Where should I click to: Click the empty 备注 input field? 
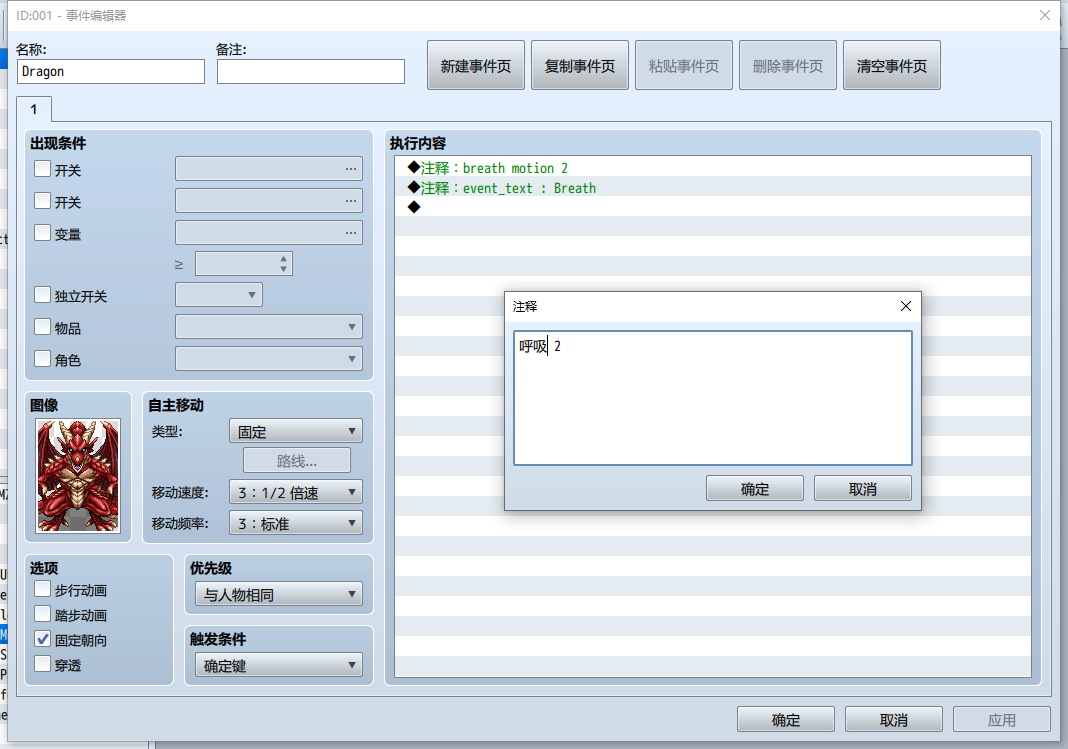click(x=311, y=71)
